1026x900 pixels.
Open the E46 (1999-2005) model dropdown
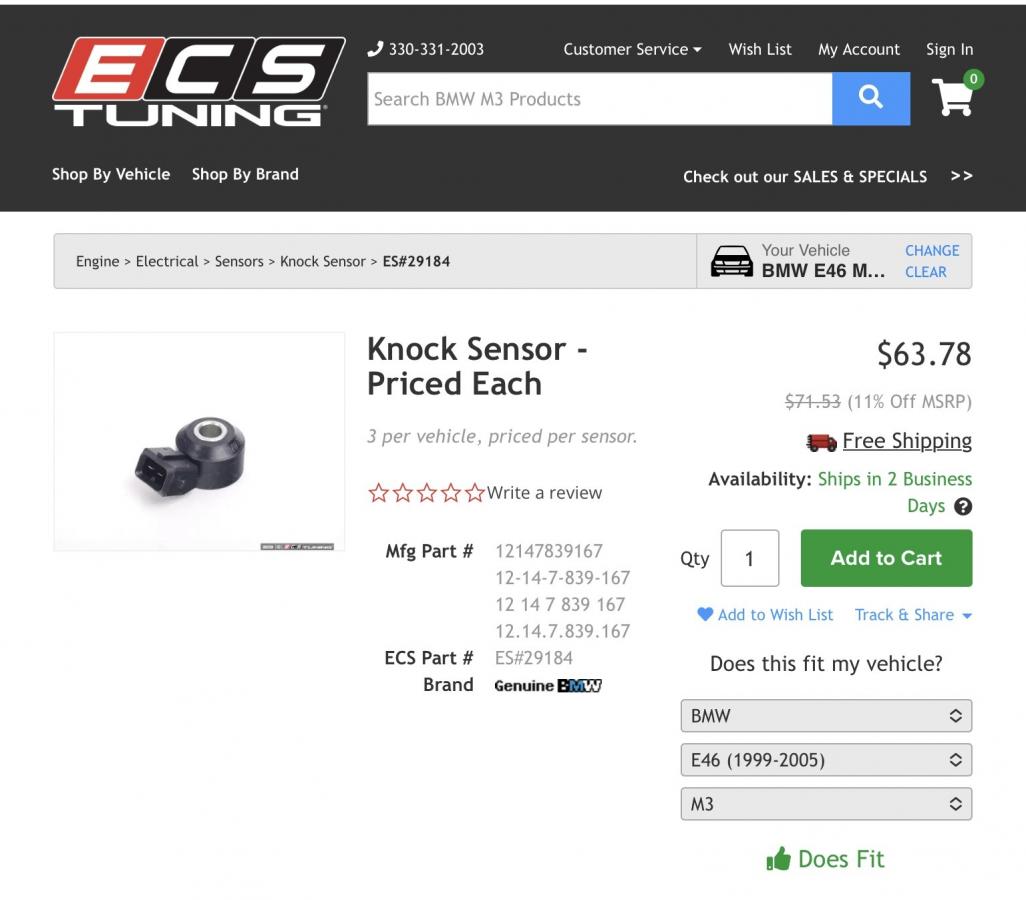point(826,759)
